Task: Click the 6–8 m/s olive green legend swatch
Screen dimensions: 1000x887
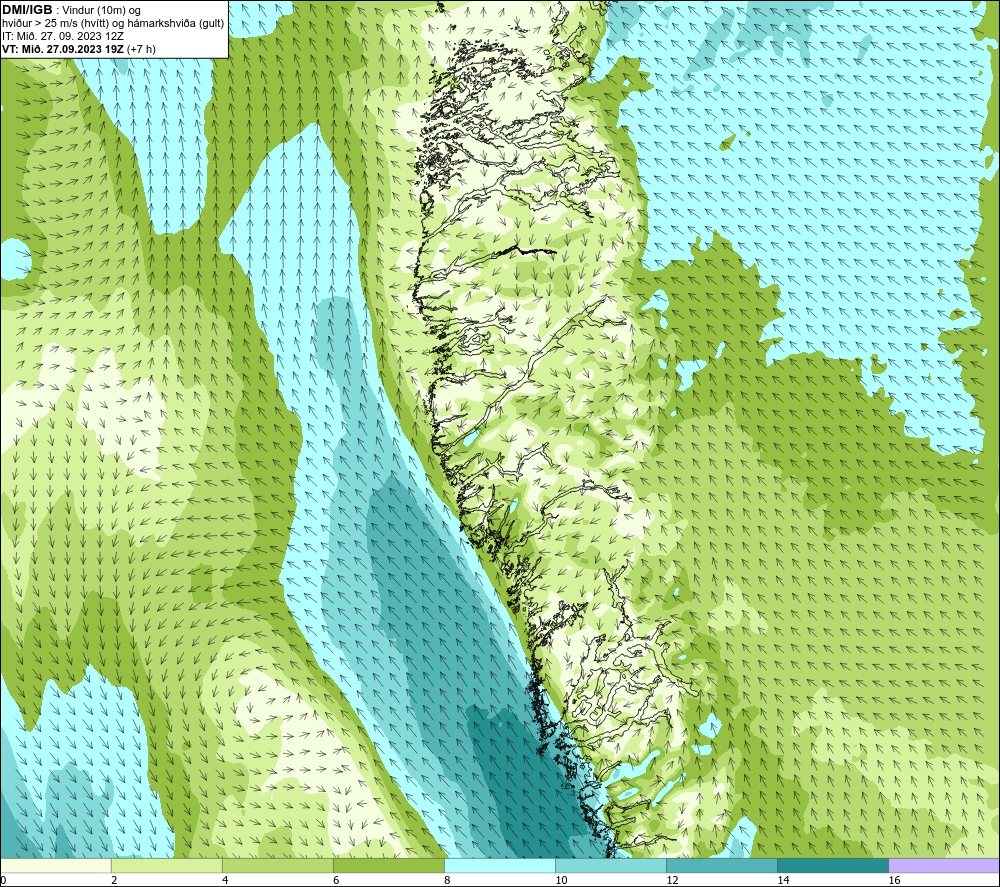Action: coord(388,865)
